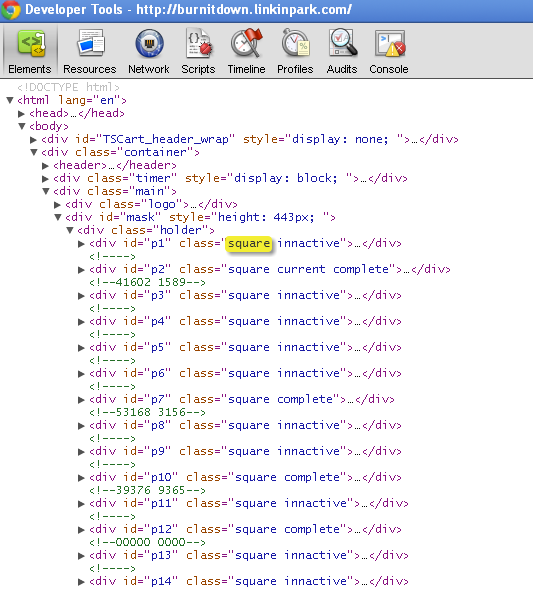Viewport: 533px width, 589px height.
Task: Switch to the Resources panel icon
Action: pos(90,44)
